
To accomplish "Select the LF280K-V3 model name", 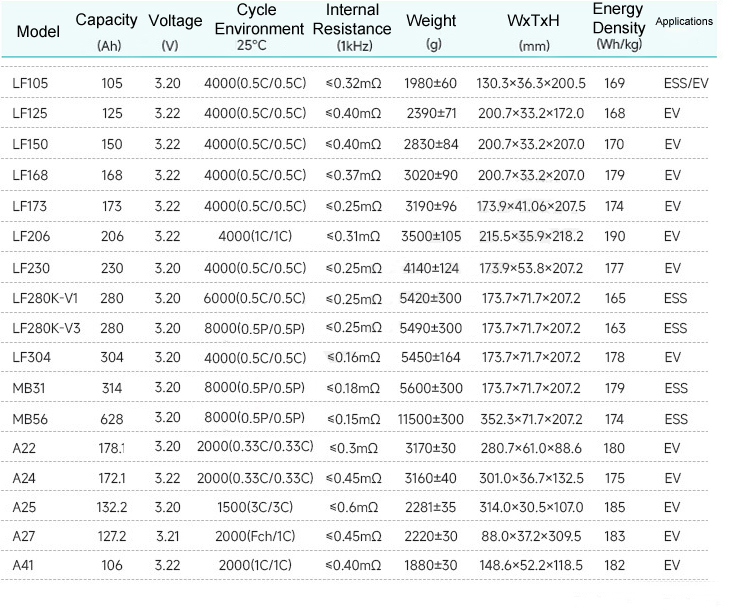I will pyautogui.click(x=44, y=328).
